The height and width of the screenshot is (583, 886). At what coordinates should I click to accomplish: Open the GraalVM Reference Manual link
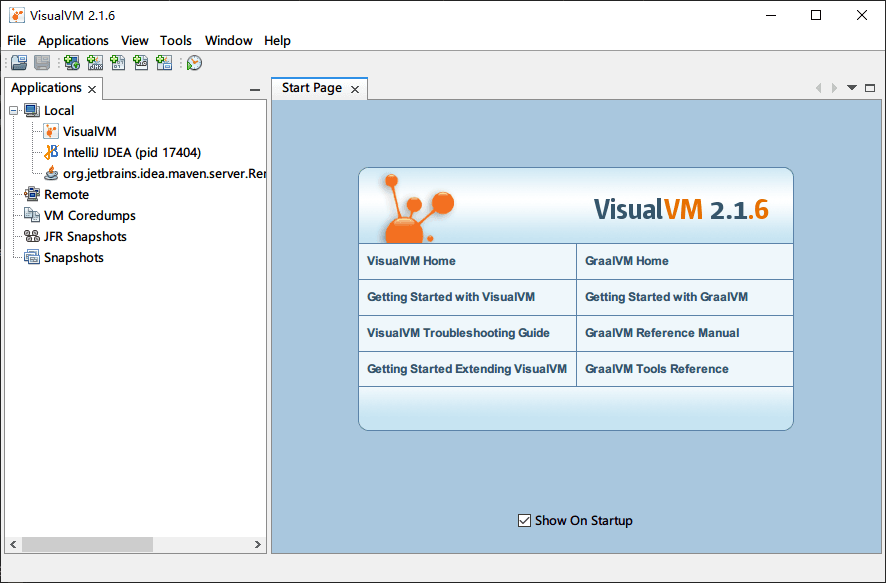coord(662,333)
